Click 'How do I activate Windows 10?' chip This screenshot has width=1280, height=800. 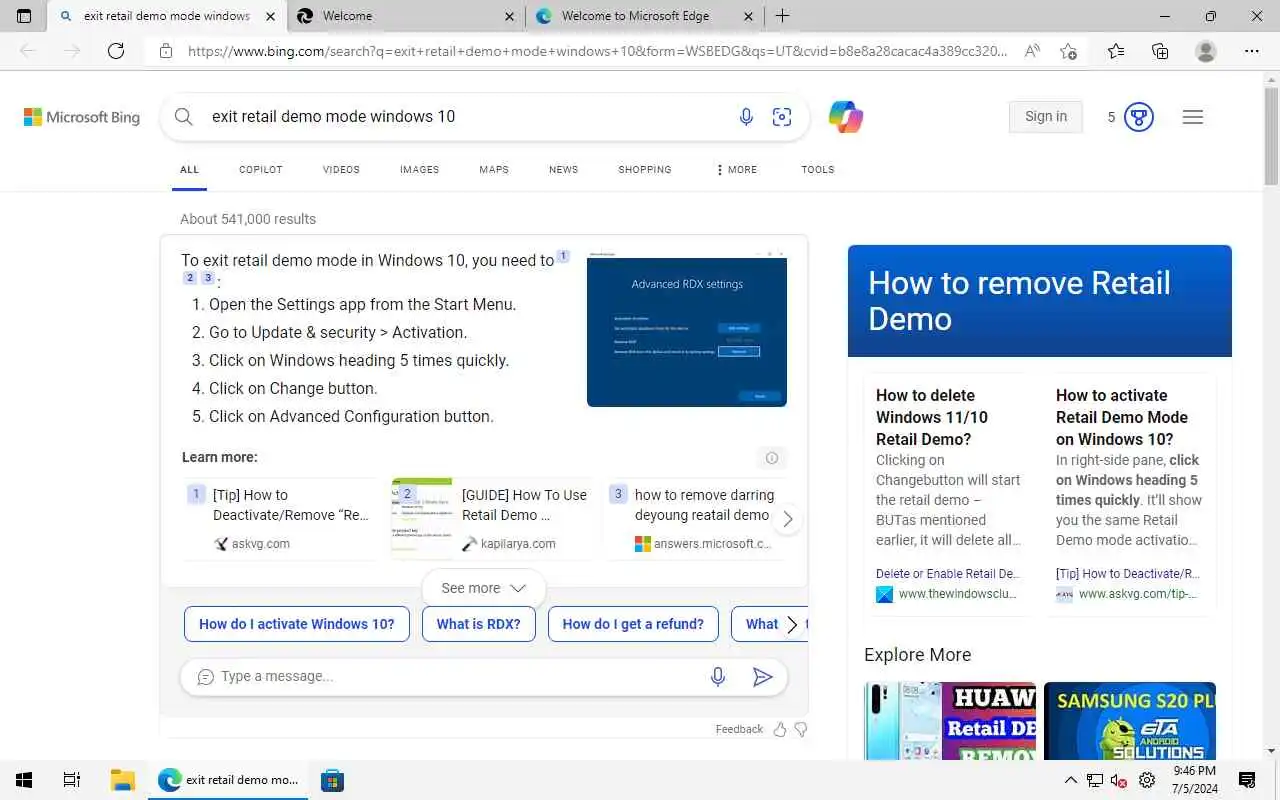297,624
